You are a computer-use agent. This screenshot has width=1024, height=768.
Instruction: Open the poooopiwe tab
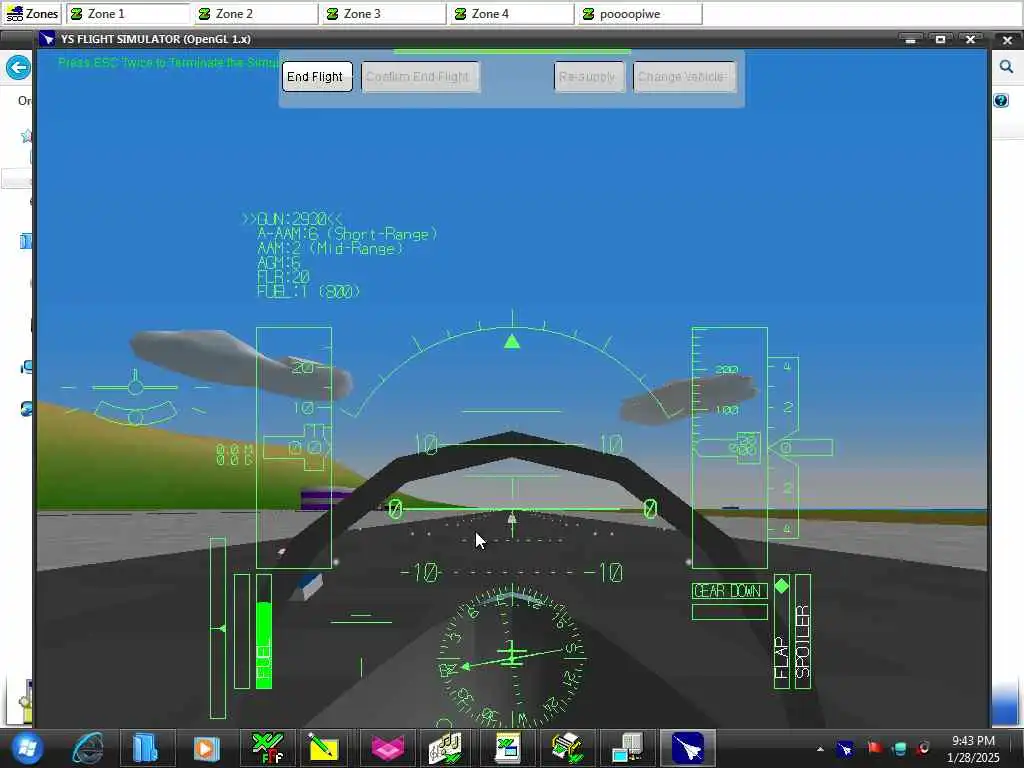tap(640, 14)
